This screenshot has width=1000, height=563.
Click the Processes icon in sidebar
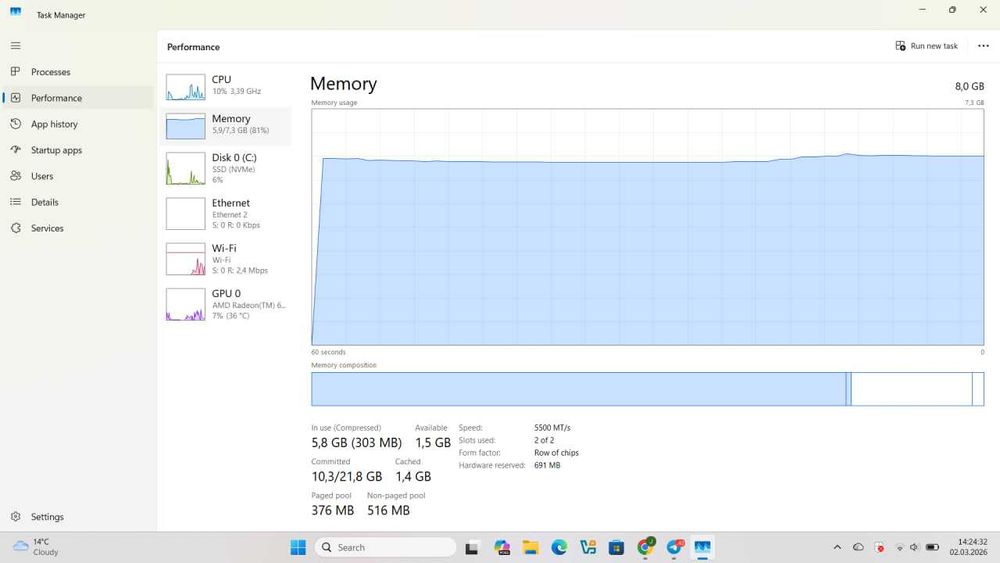[x=15, y=71]
